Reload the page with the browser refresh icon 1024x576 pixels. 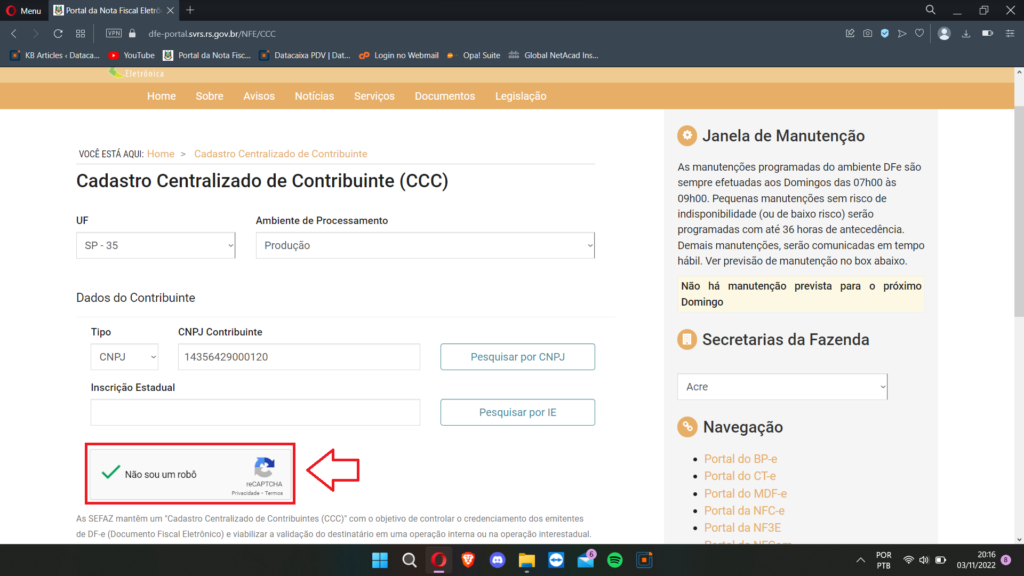pyautogui.click(x=58, y=33)
